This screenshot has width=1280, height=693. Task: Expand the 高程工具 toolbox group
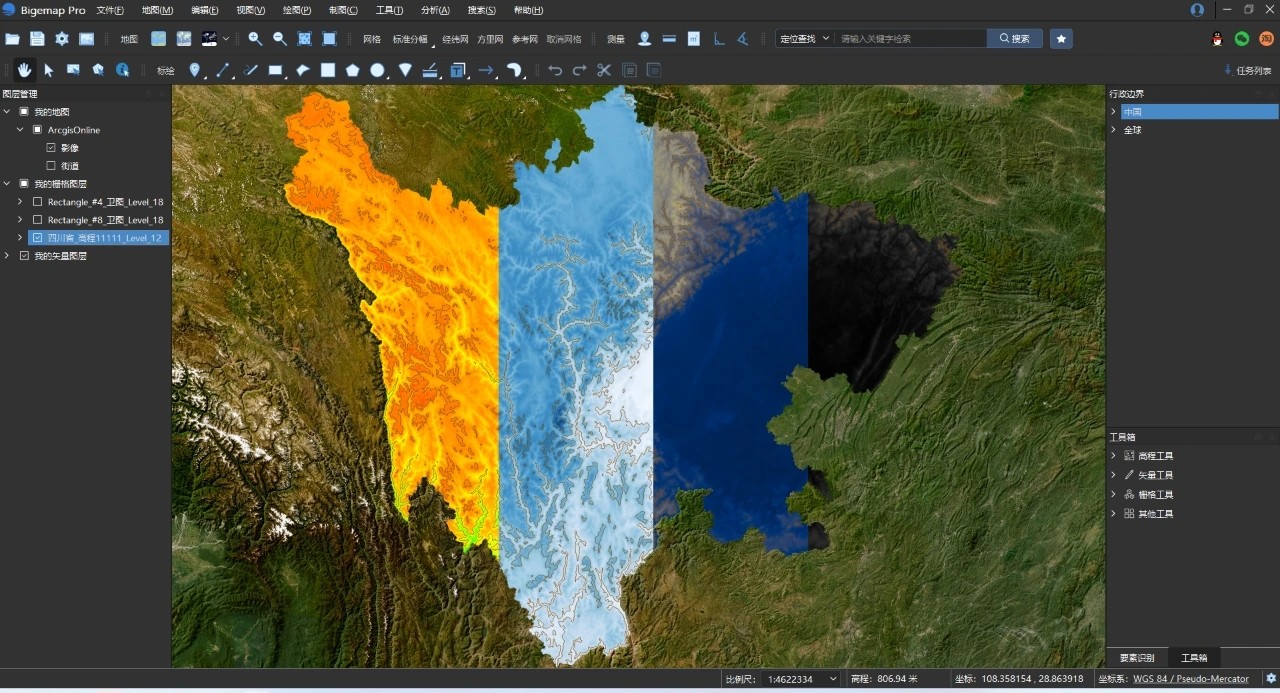tap(1114, 456)
